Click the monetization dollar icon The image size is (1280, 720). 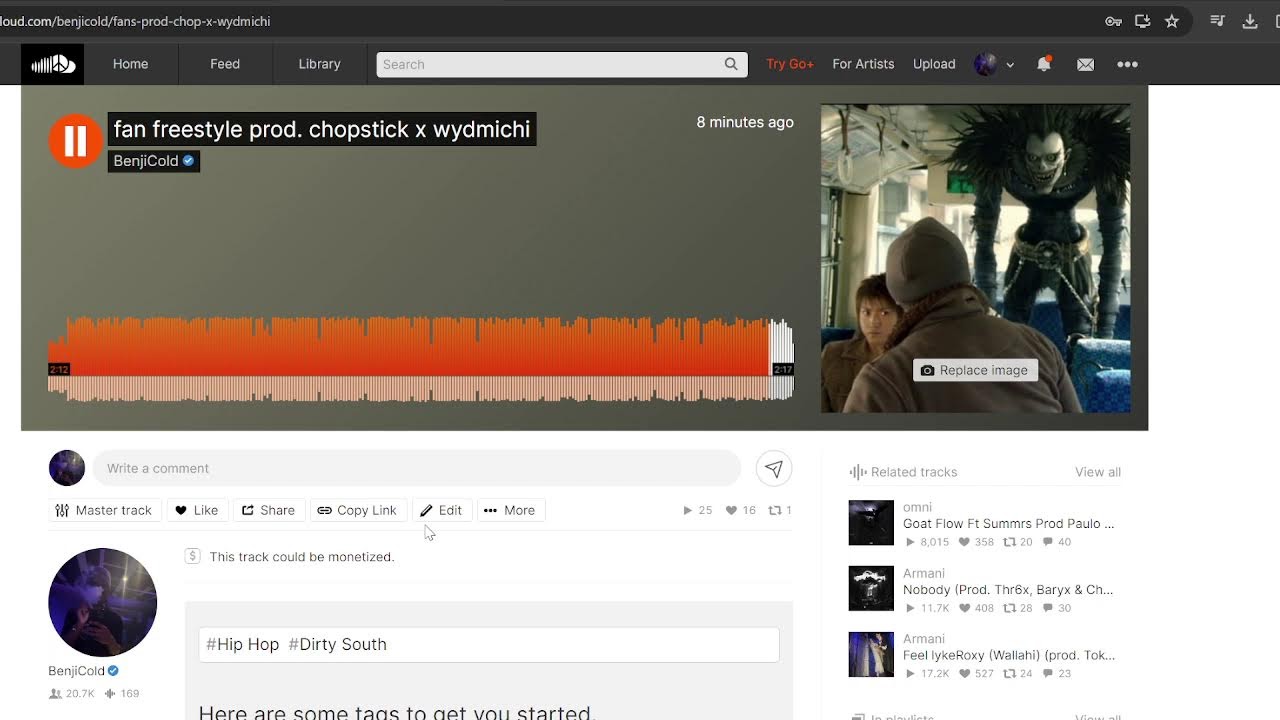pos(193,556)
